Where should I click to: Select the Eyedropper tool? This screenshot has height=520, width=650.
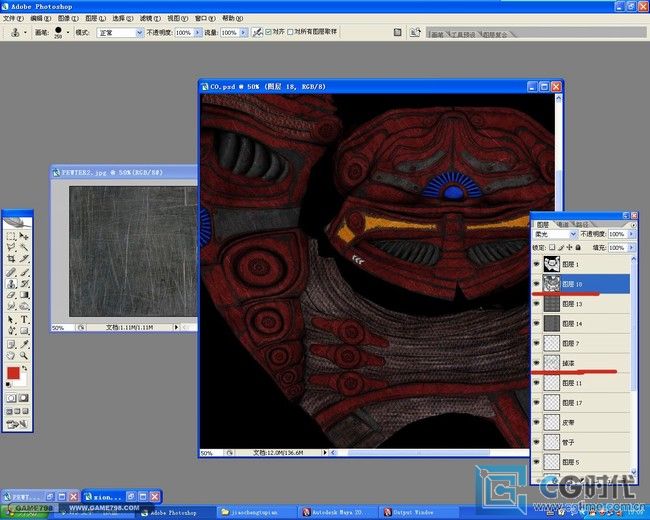24,344
